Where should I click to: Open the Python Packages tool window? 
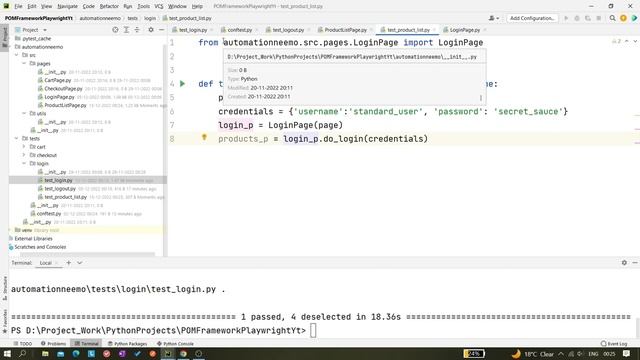pos(127,344)
